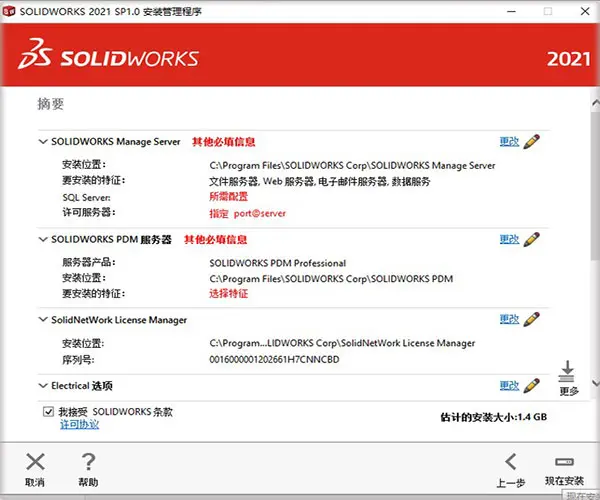Image resolution: width=600 pixels, height=500 pixels.
Task: Click the pencil icon for SolidNetWork License Manager
Action: click(532, 319)
